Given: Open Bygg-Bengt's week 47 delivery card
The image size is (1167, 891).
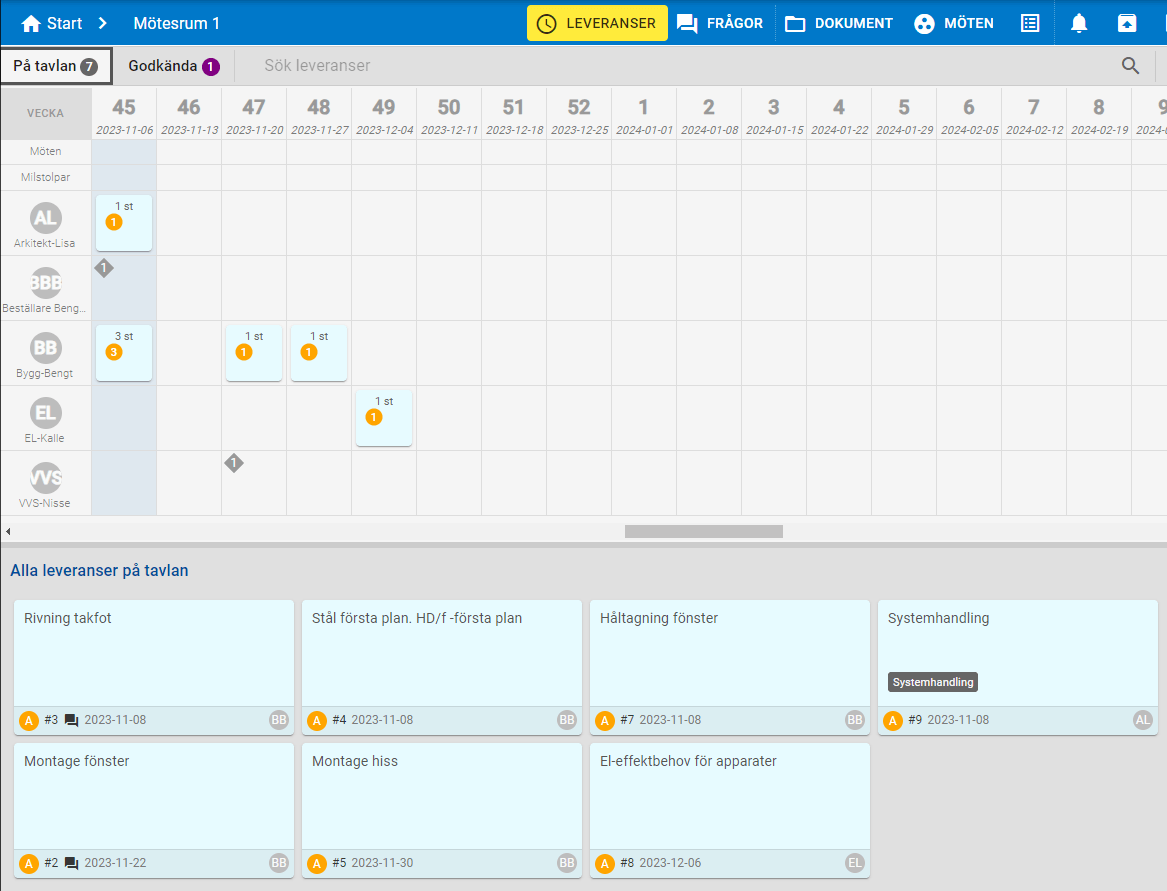Looking at the screenshot, I should [254, 353].
